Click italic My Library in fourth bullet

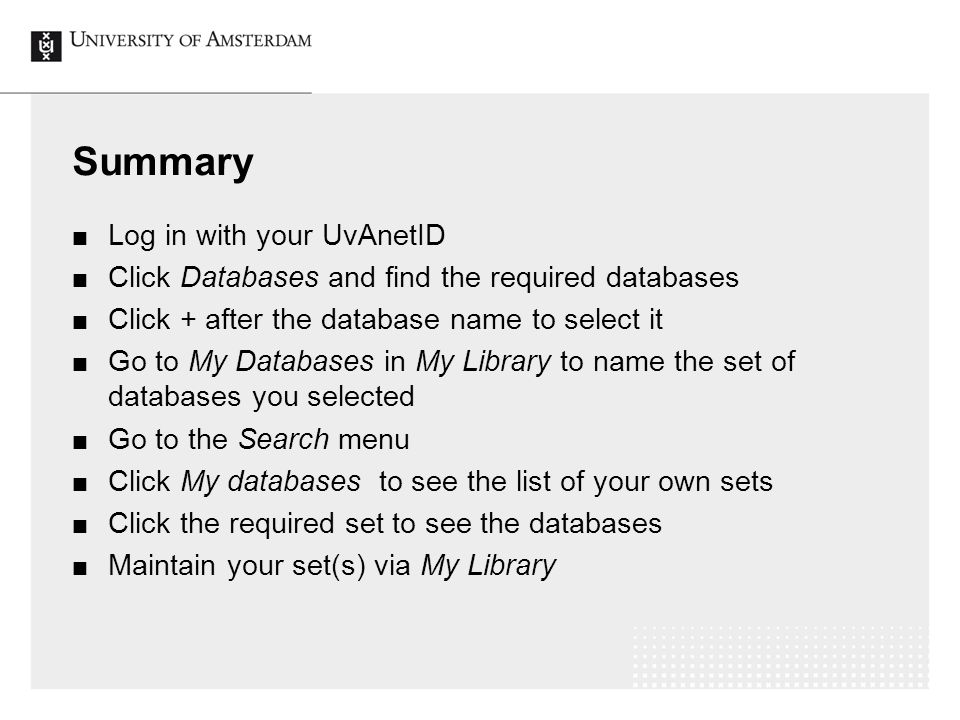(484, 362)
